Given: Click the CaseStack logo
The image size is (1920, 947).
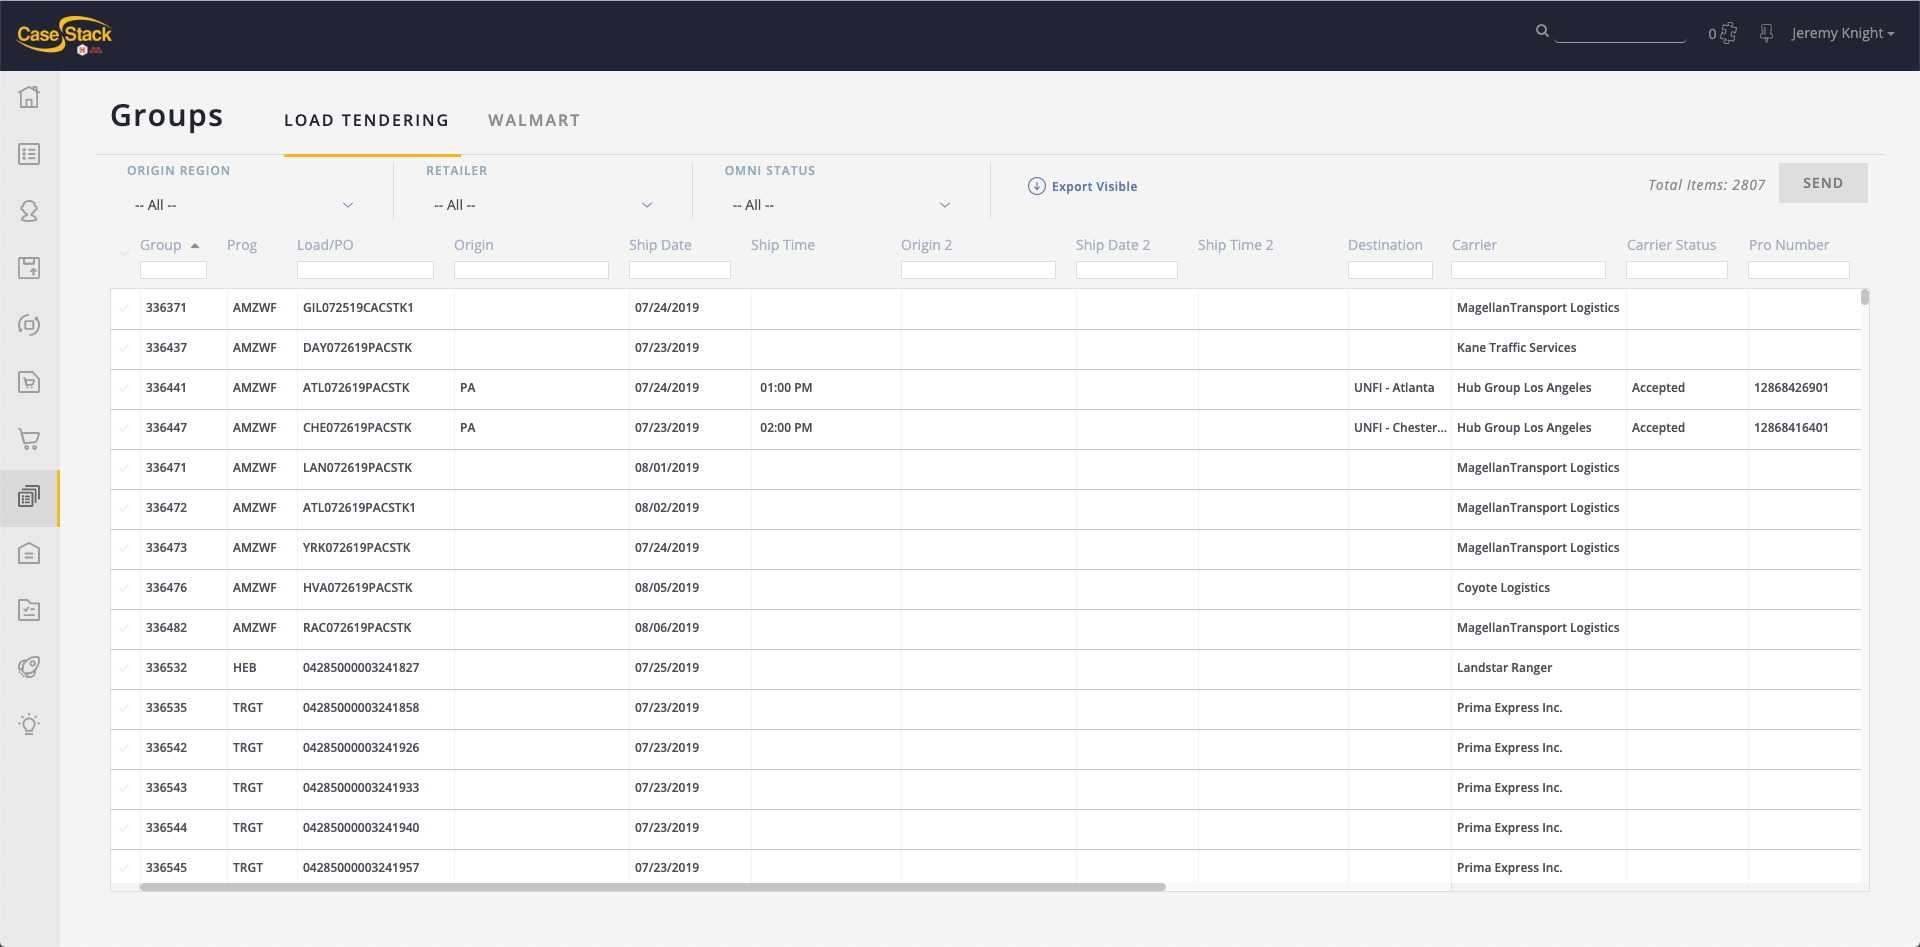Looking at the screenshot, I should (65, 35).
